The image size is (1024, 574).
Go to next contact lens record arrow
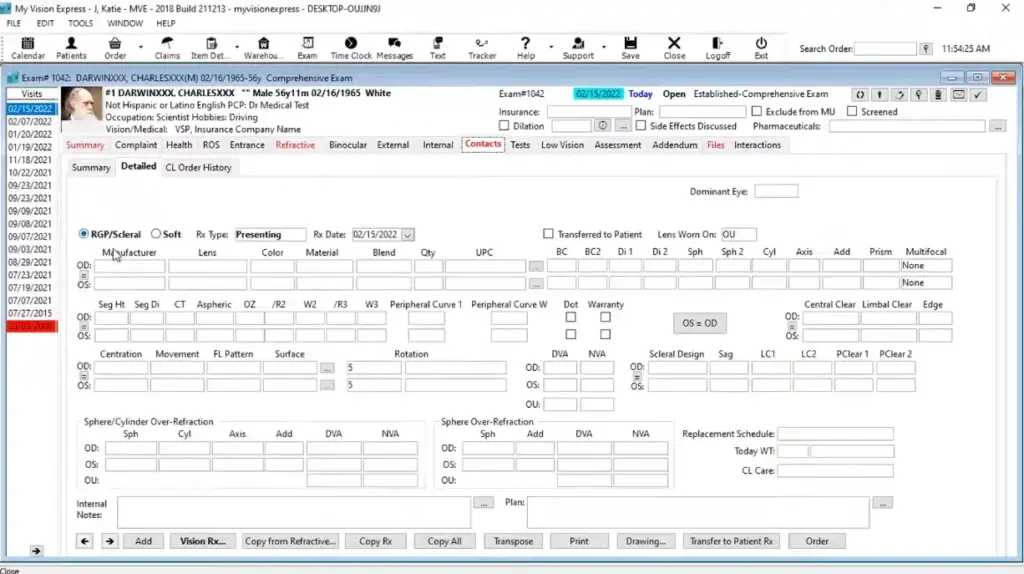pos(110,541)
